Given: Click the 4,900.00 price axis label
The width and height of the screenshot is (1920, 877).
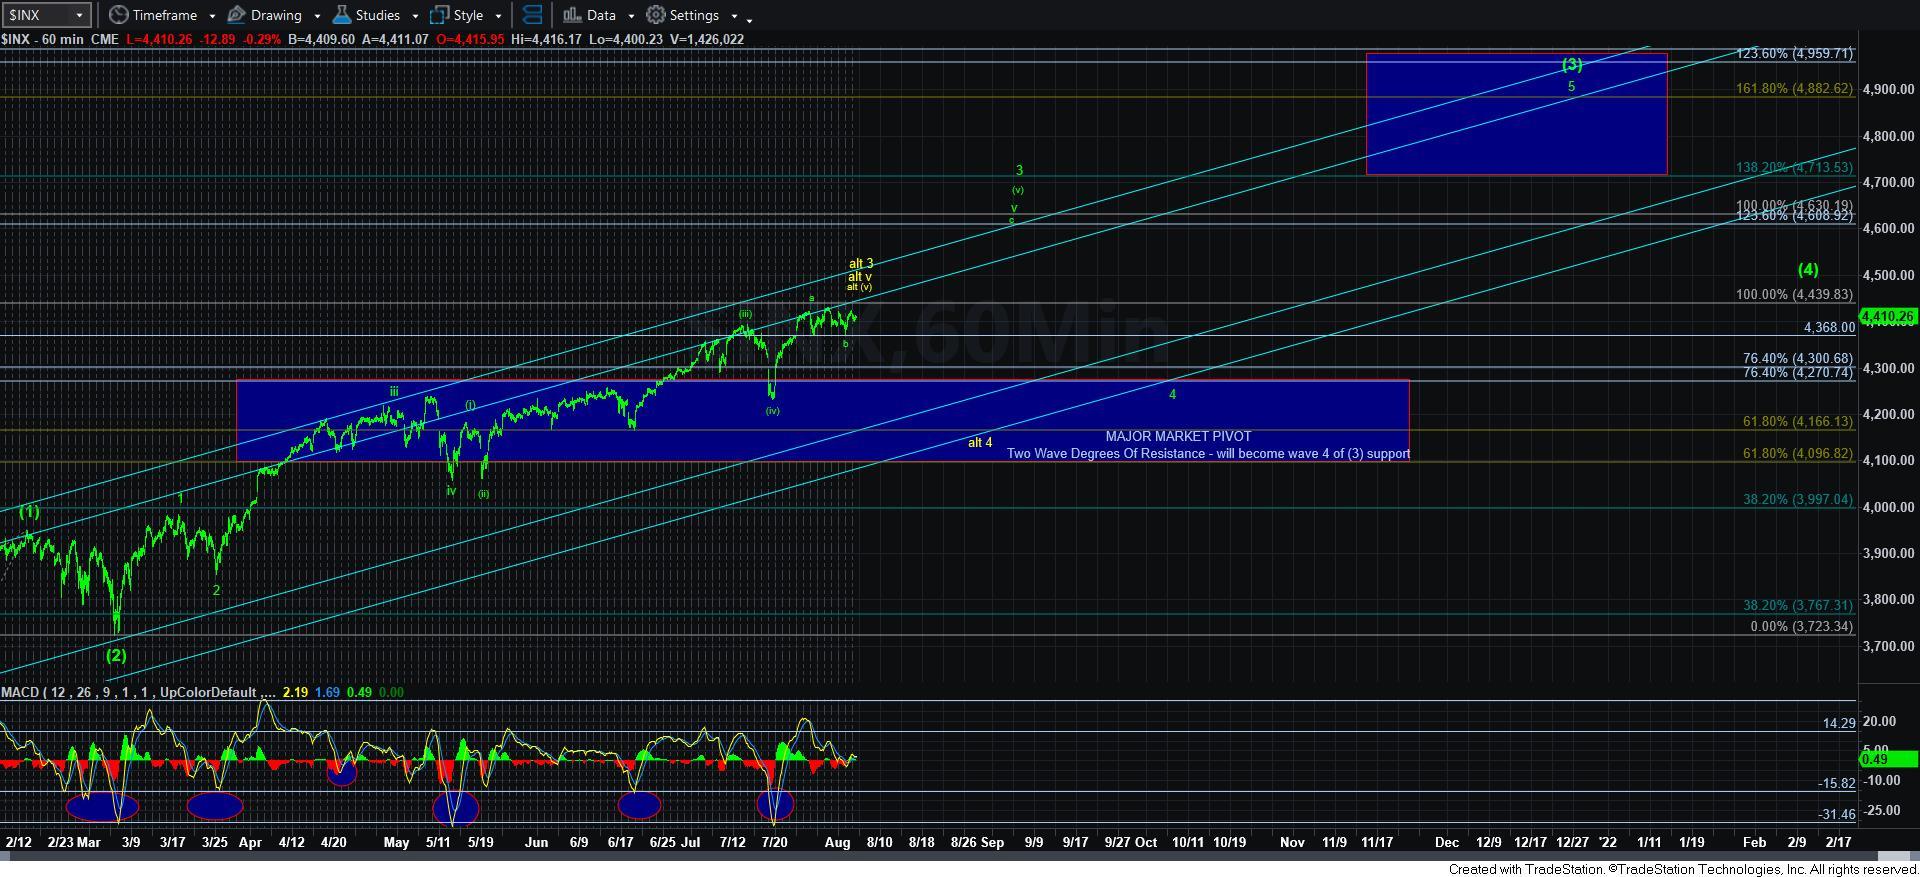Looking at the screenshot, I should [1889, 89].
